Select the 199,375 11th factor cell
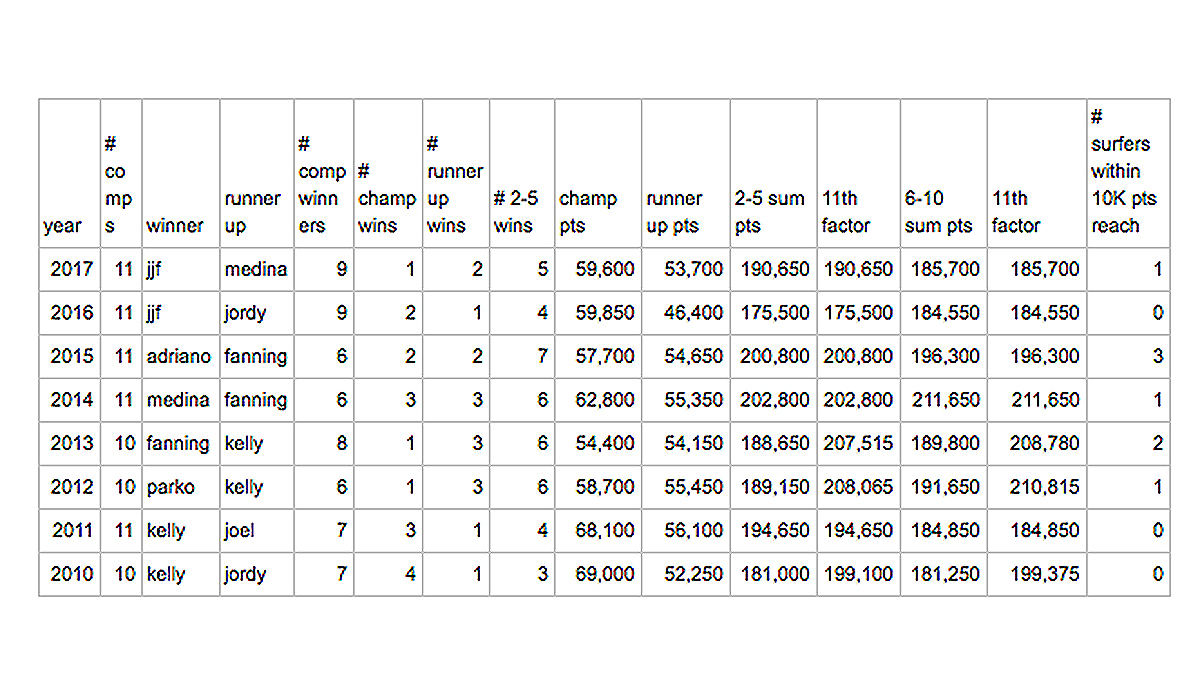 point(1037,574)
